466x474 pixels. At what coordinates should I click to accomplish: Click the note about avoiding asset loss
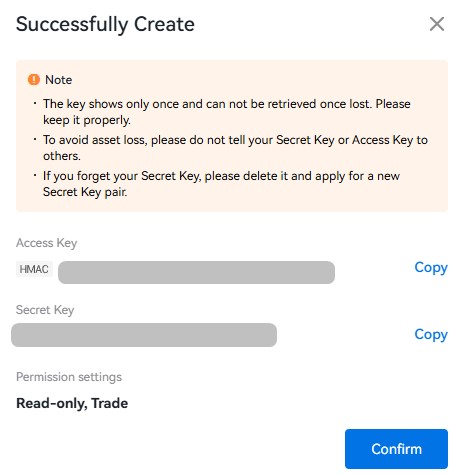(235, 148)
